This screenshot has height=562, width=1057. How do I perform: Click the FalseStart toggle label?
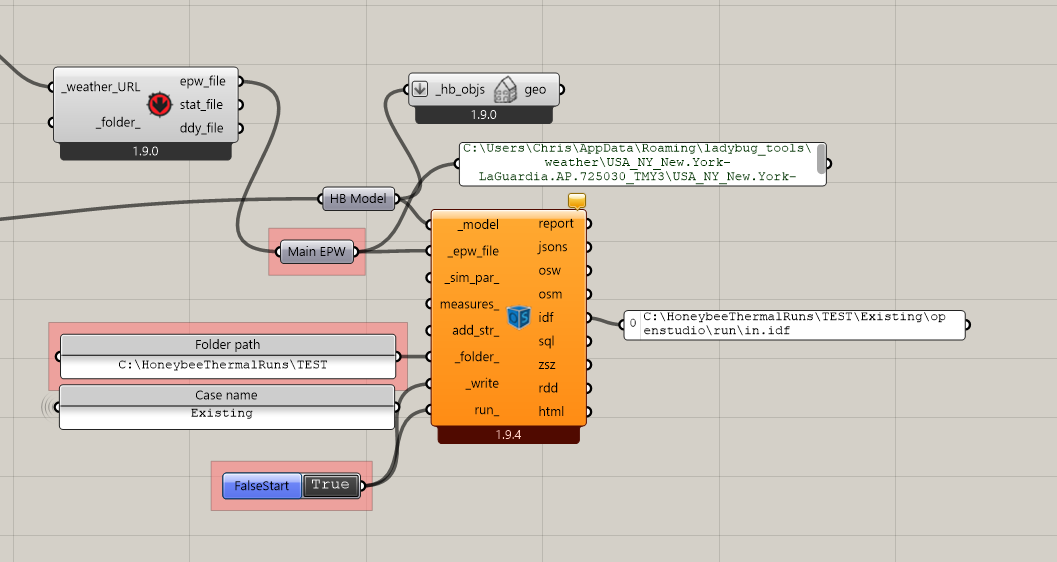261,486
